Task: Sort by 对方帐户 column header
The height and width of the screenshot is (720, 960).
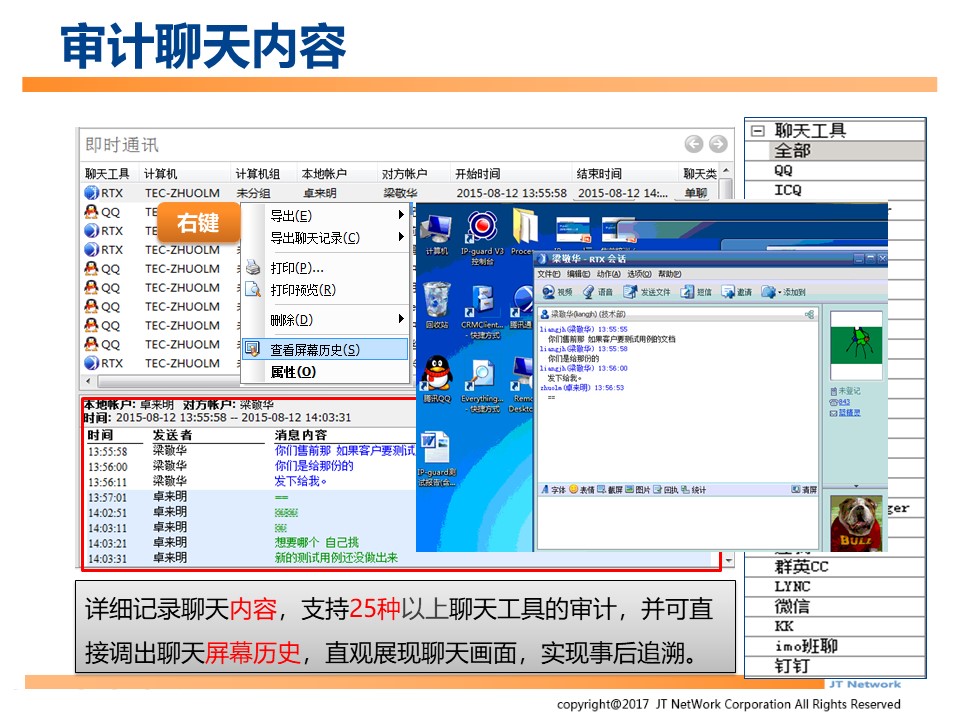Action: pos(414,173)
